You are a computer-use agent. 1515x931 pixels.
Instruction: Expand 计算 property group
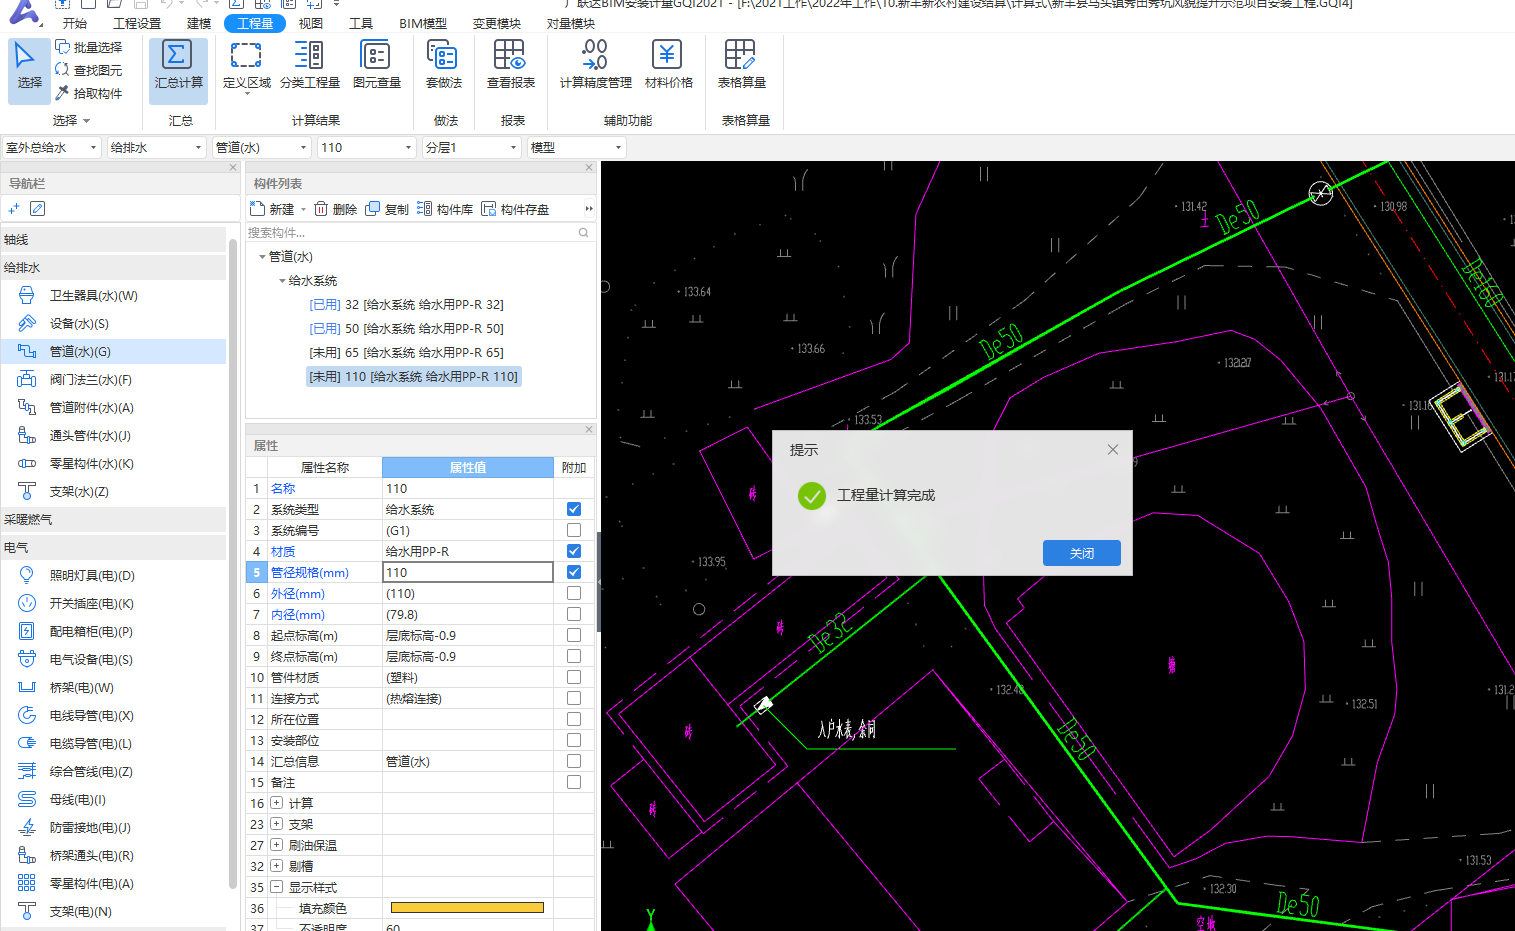pos(277,803)
